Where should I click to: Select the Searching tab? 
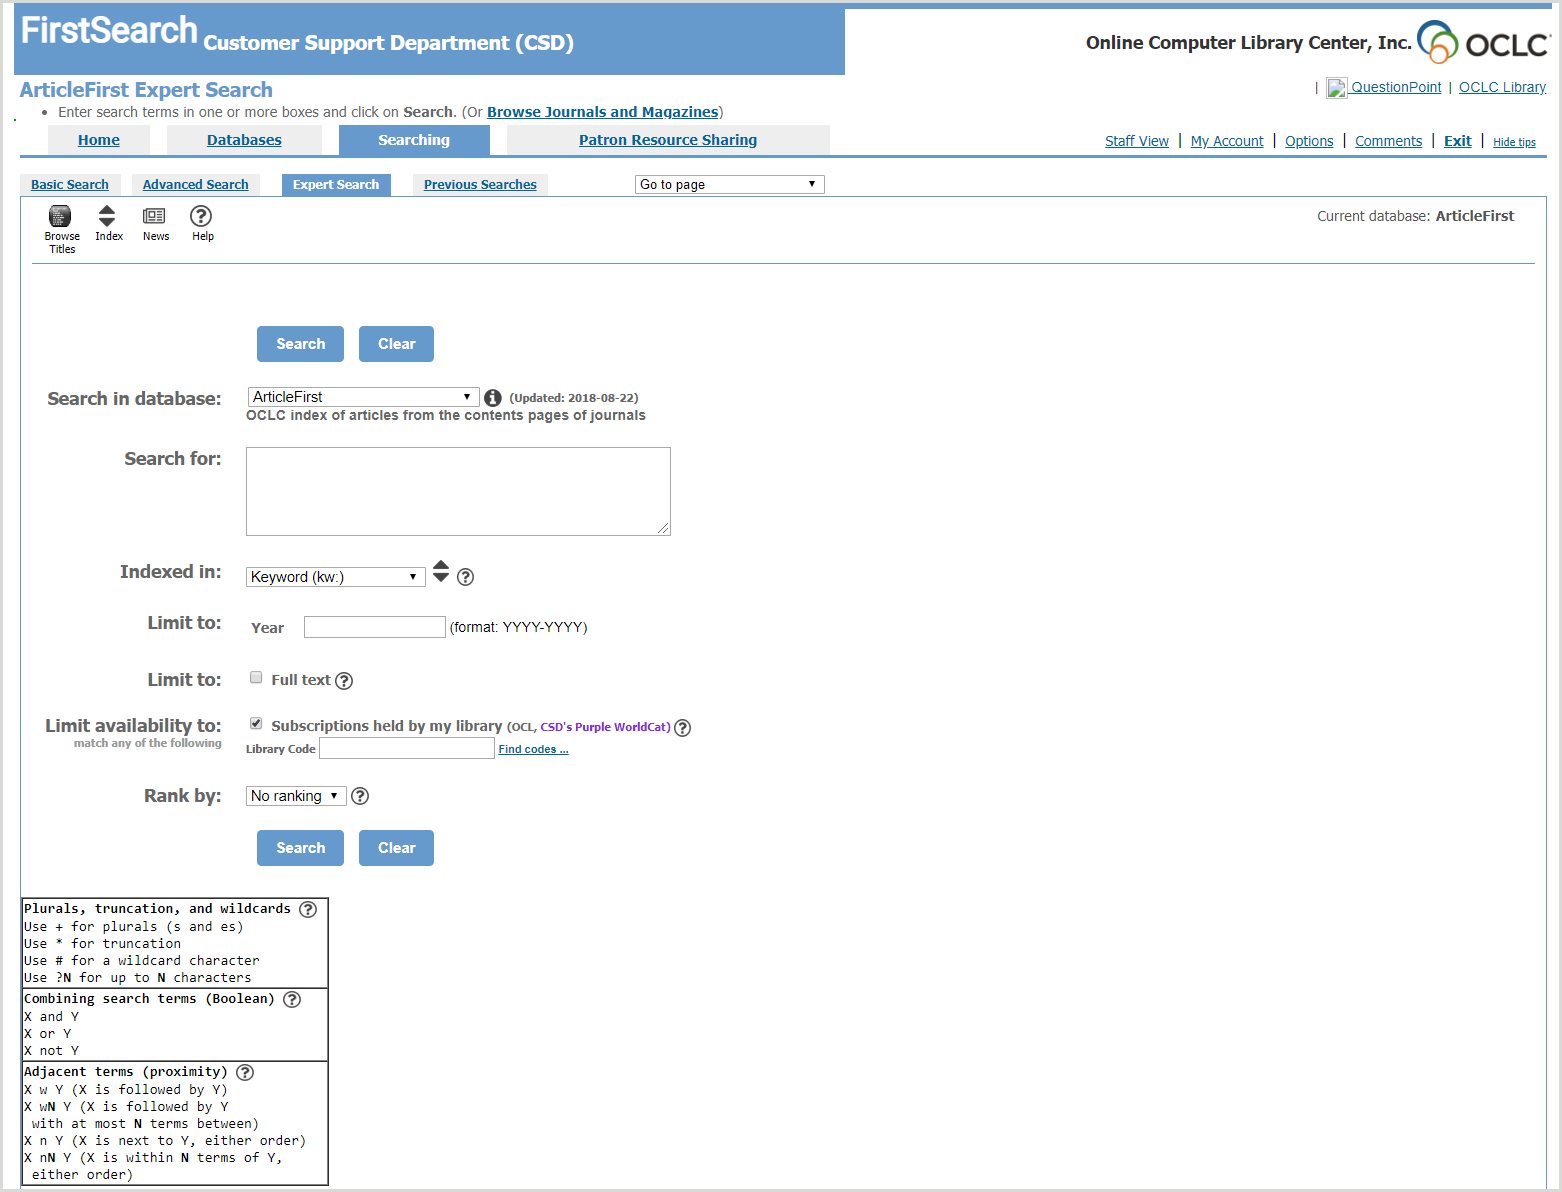(414, 140)
